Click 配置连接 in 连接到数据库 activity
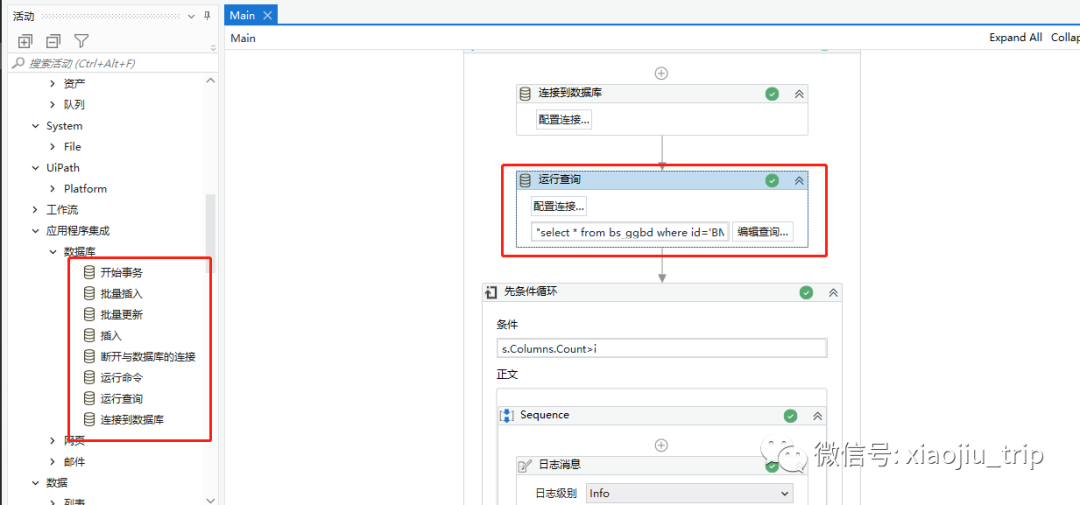 [564, 120]
